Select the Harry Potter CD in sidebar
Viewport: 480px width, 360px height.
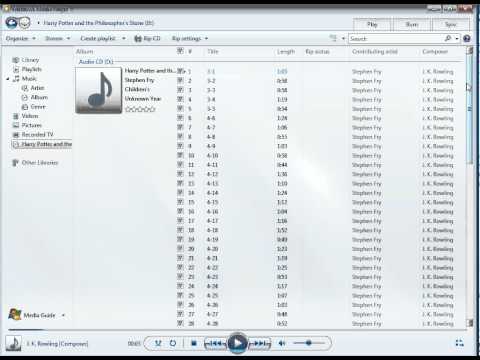[42, 144]
